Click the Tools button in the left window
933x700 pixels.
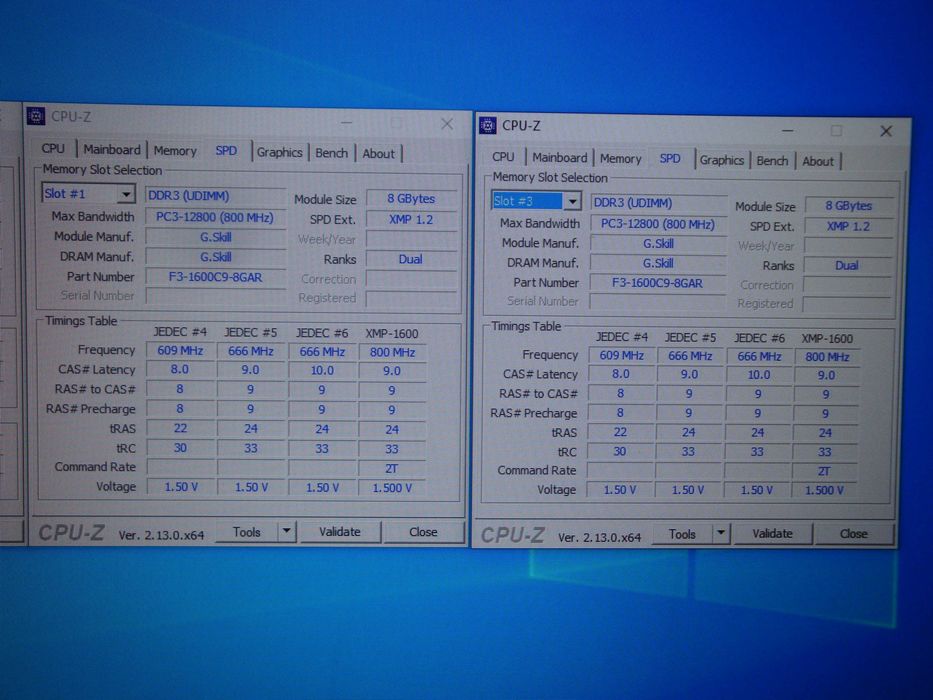click(x=246, y=532)
